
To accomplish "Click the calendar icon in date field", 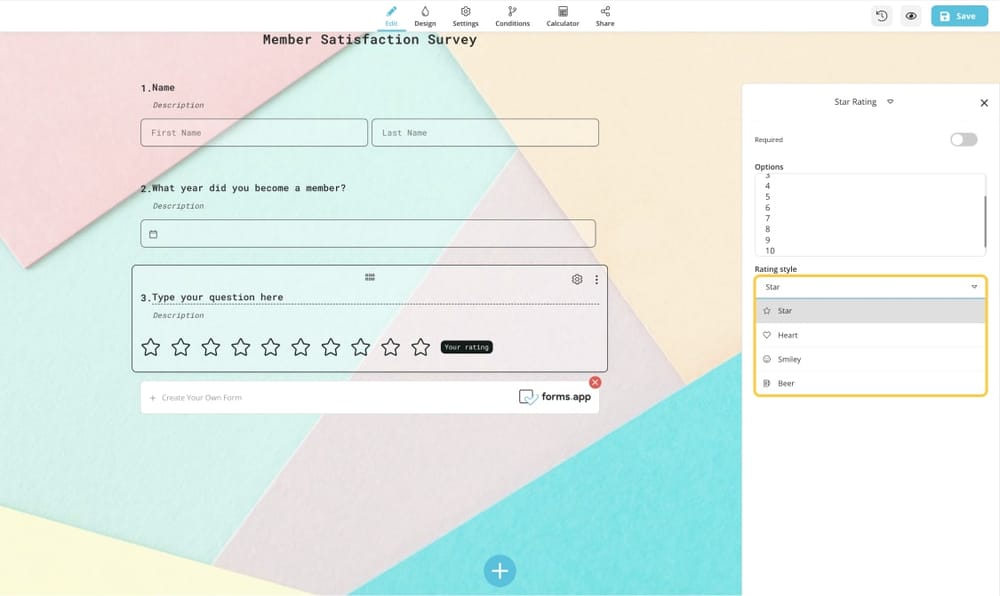I will (x=153, y=235).
